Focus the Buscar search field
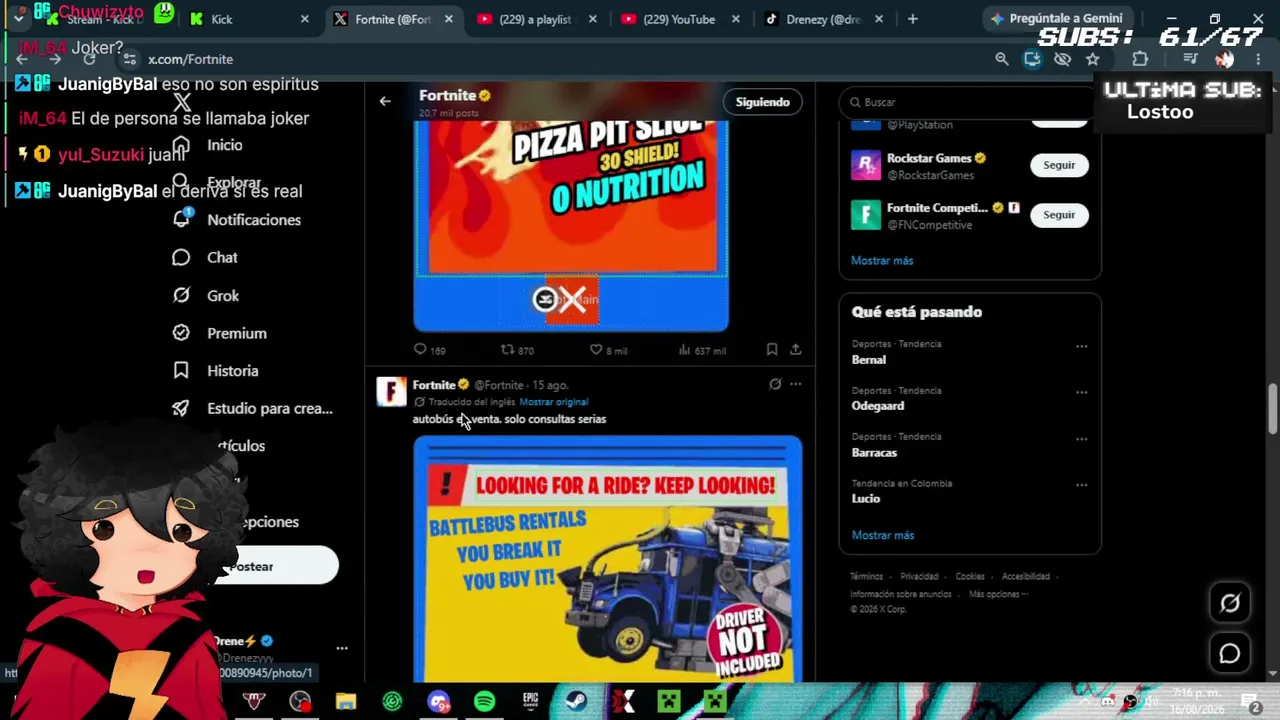The height and width of the screenshot is (720, 1280). 969,102
